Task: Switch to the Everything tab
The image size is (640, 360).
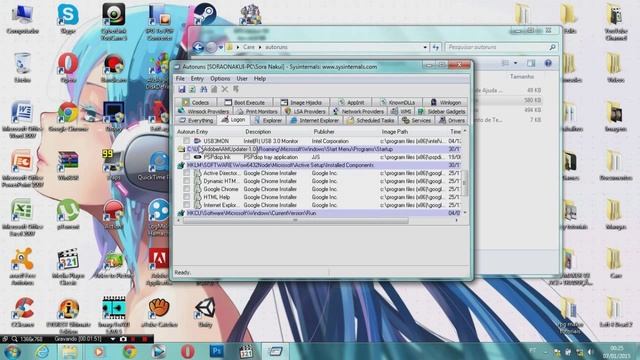Action: 196,120
